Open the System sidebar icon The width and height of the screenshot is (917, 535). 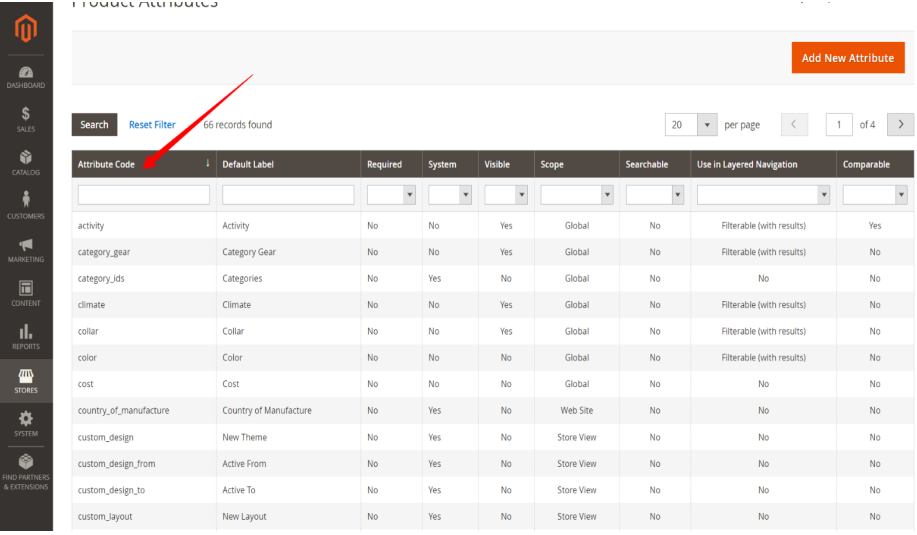click(x=26, y=423)
